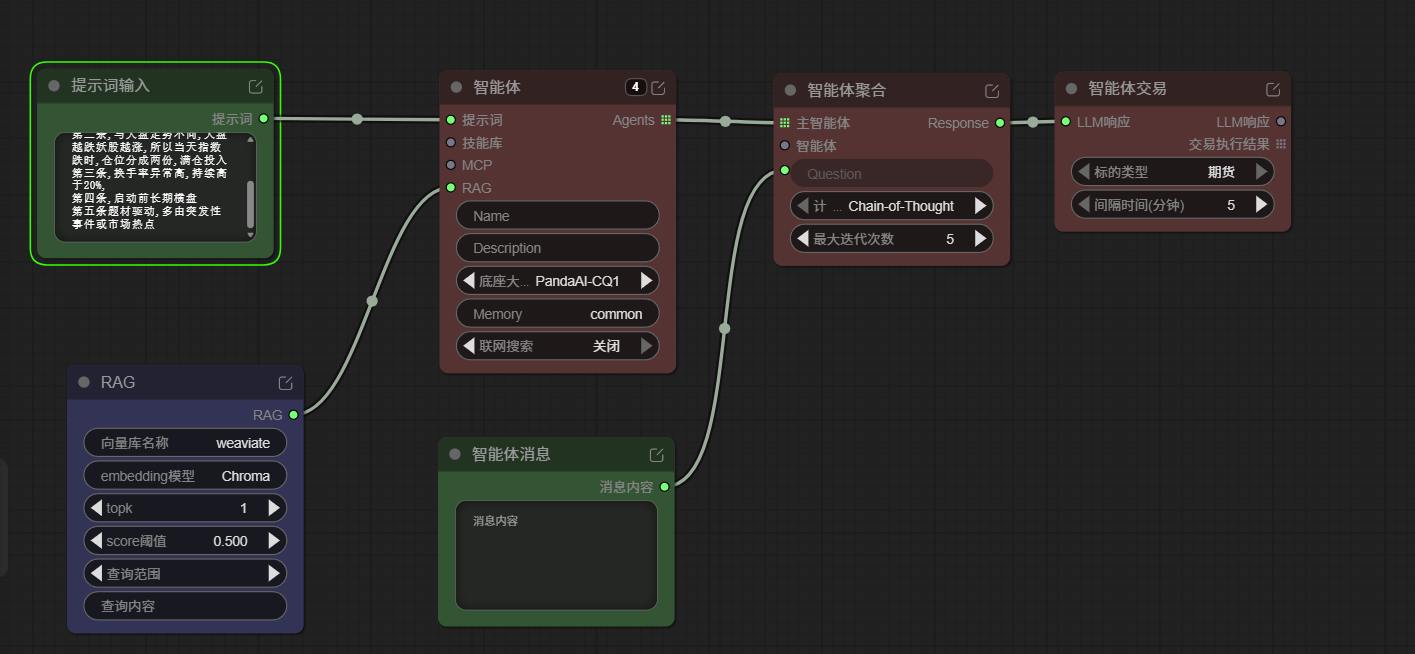
Task: Click the green Agents grid handle on 智能体 node
Action: tap(668, 119)
